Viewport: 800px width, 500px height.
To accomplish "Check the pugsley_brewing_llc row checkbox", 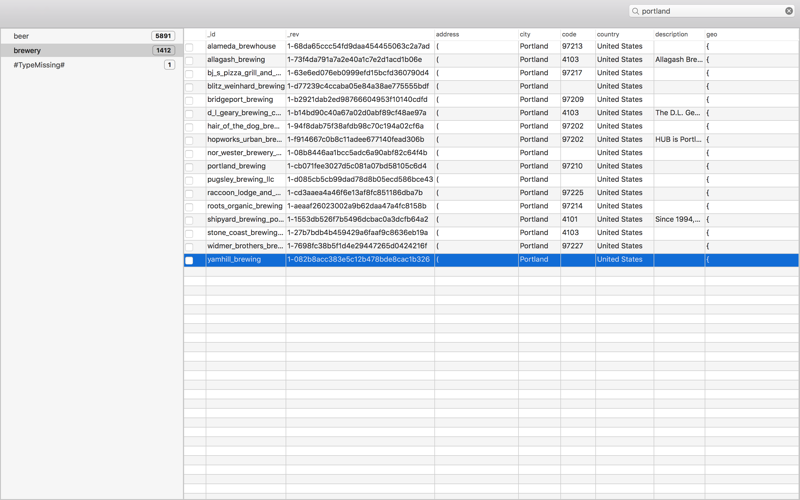I will [189, 180].
